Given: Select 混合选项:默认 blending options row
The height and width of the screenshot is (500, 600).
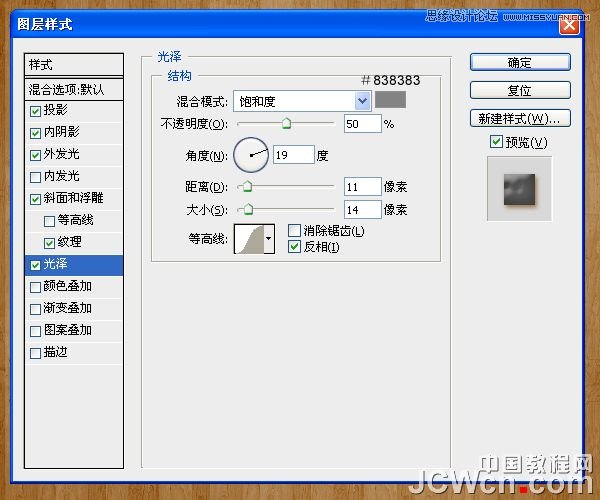Looking at the screenshot, I should [74, 90].
